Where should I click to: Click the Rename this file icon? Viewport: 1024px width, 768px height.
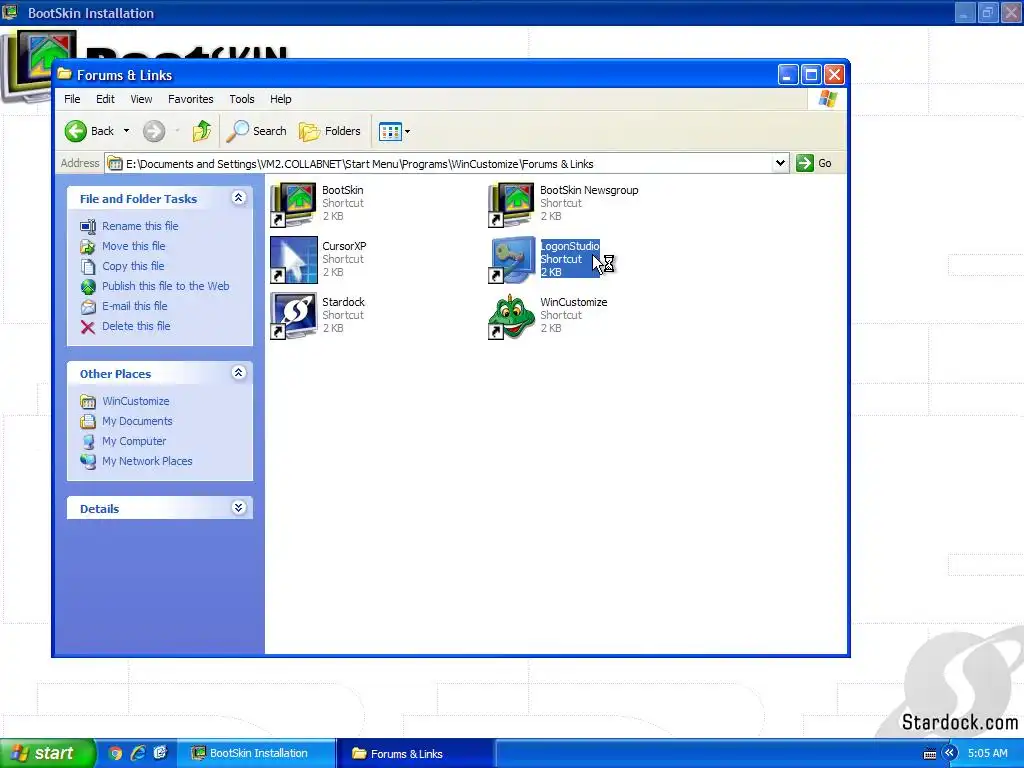[88, 227]
